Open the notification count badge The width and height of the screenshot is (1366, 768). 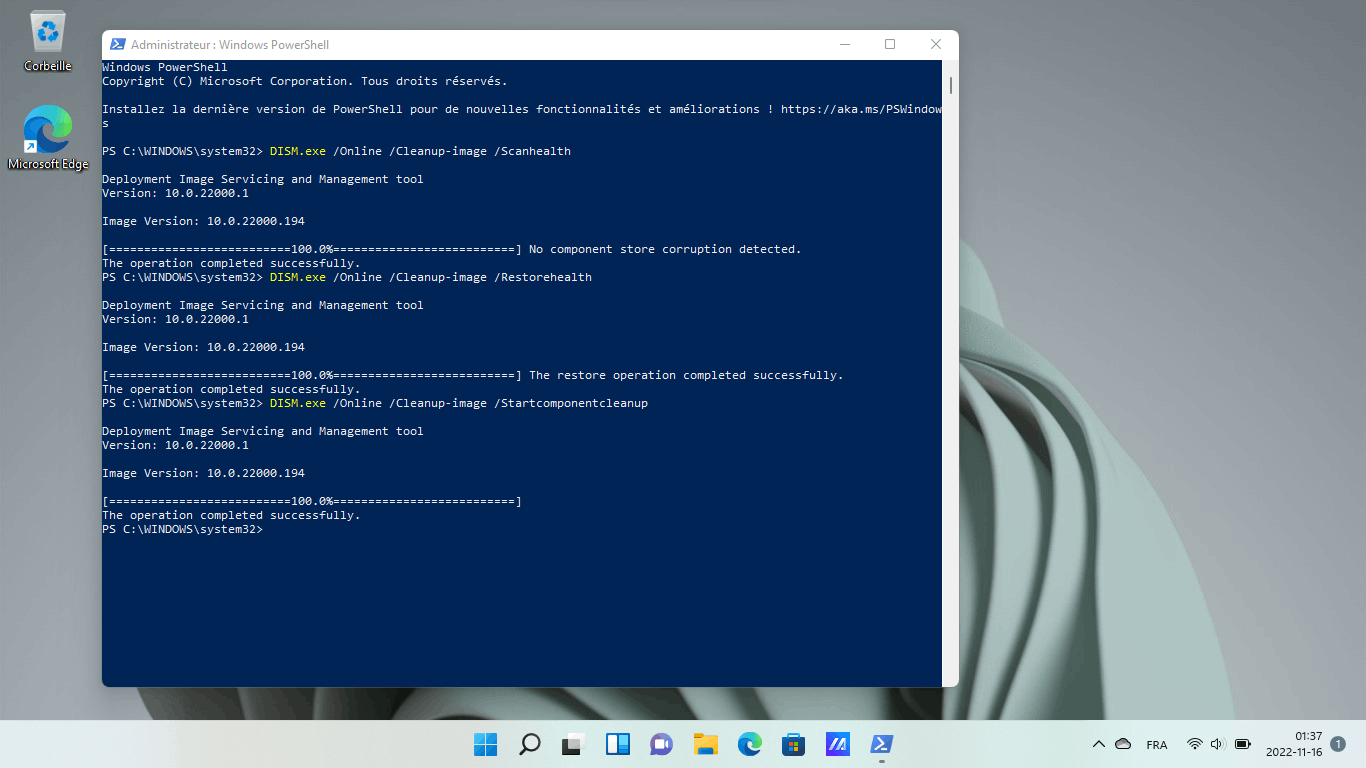(x=1338, y=744)
